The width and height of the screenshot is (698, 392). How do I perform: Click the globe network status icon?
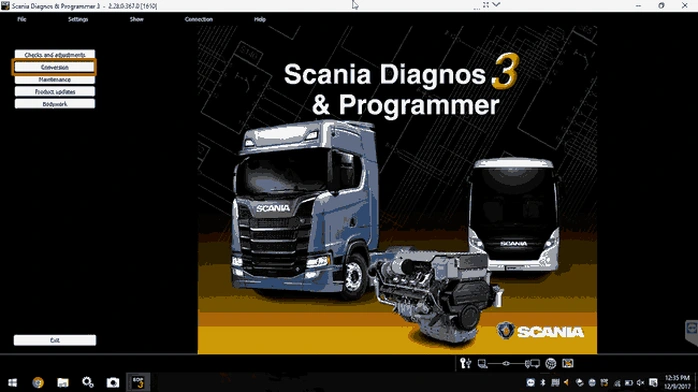point(551,364)
